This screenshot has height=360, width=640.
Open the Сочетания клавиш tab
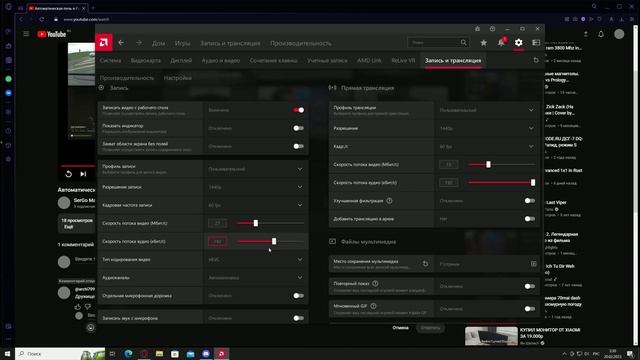tap(273, 60)
